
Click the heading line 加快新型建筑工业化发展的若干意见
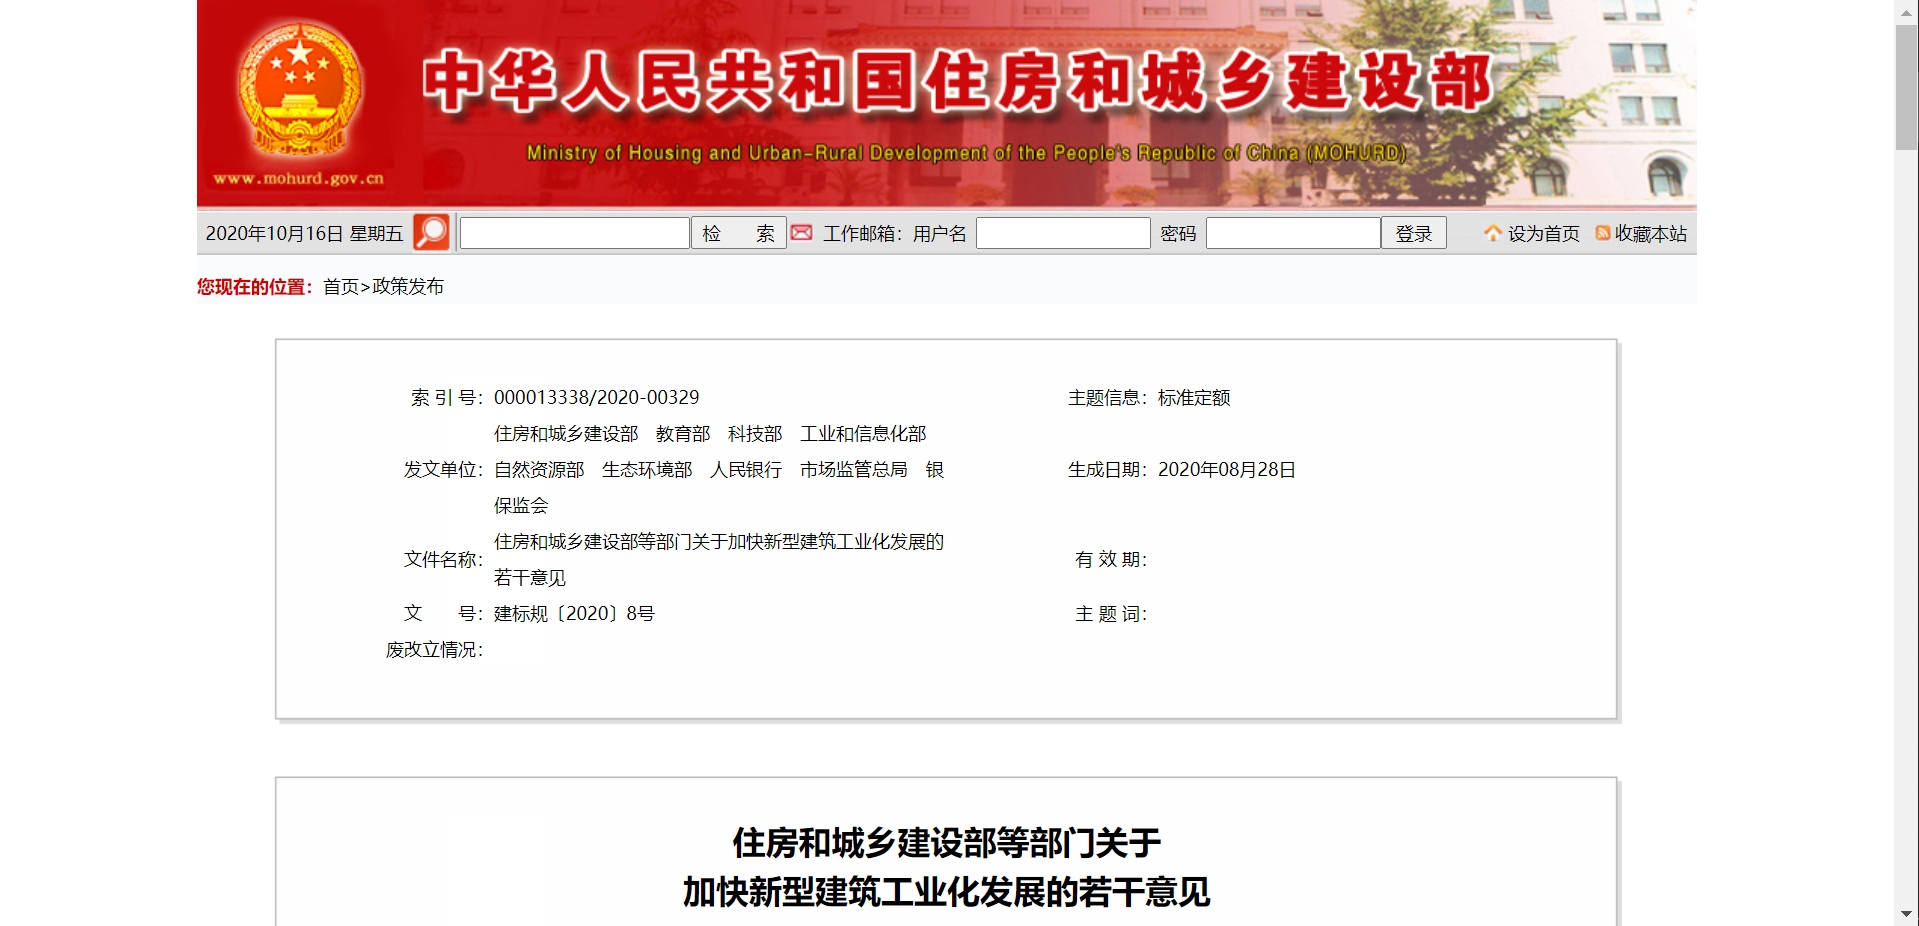tap(946, 892)
